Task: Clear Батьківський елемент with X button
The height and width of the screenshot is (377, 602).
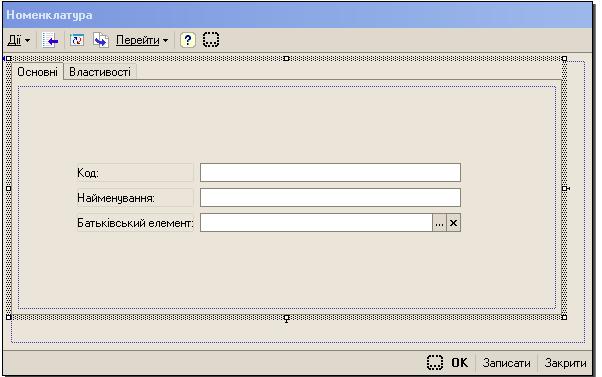Action: click(453, 223)
